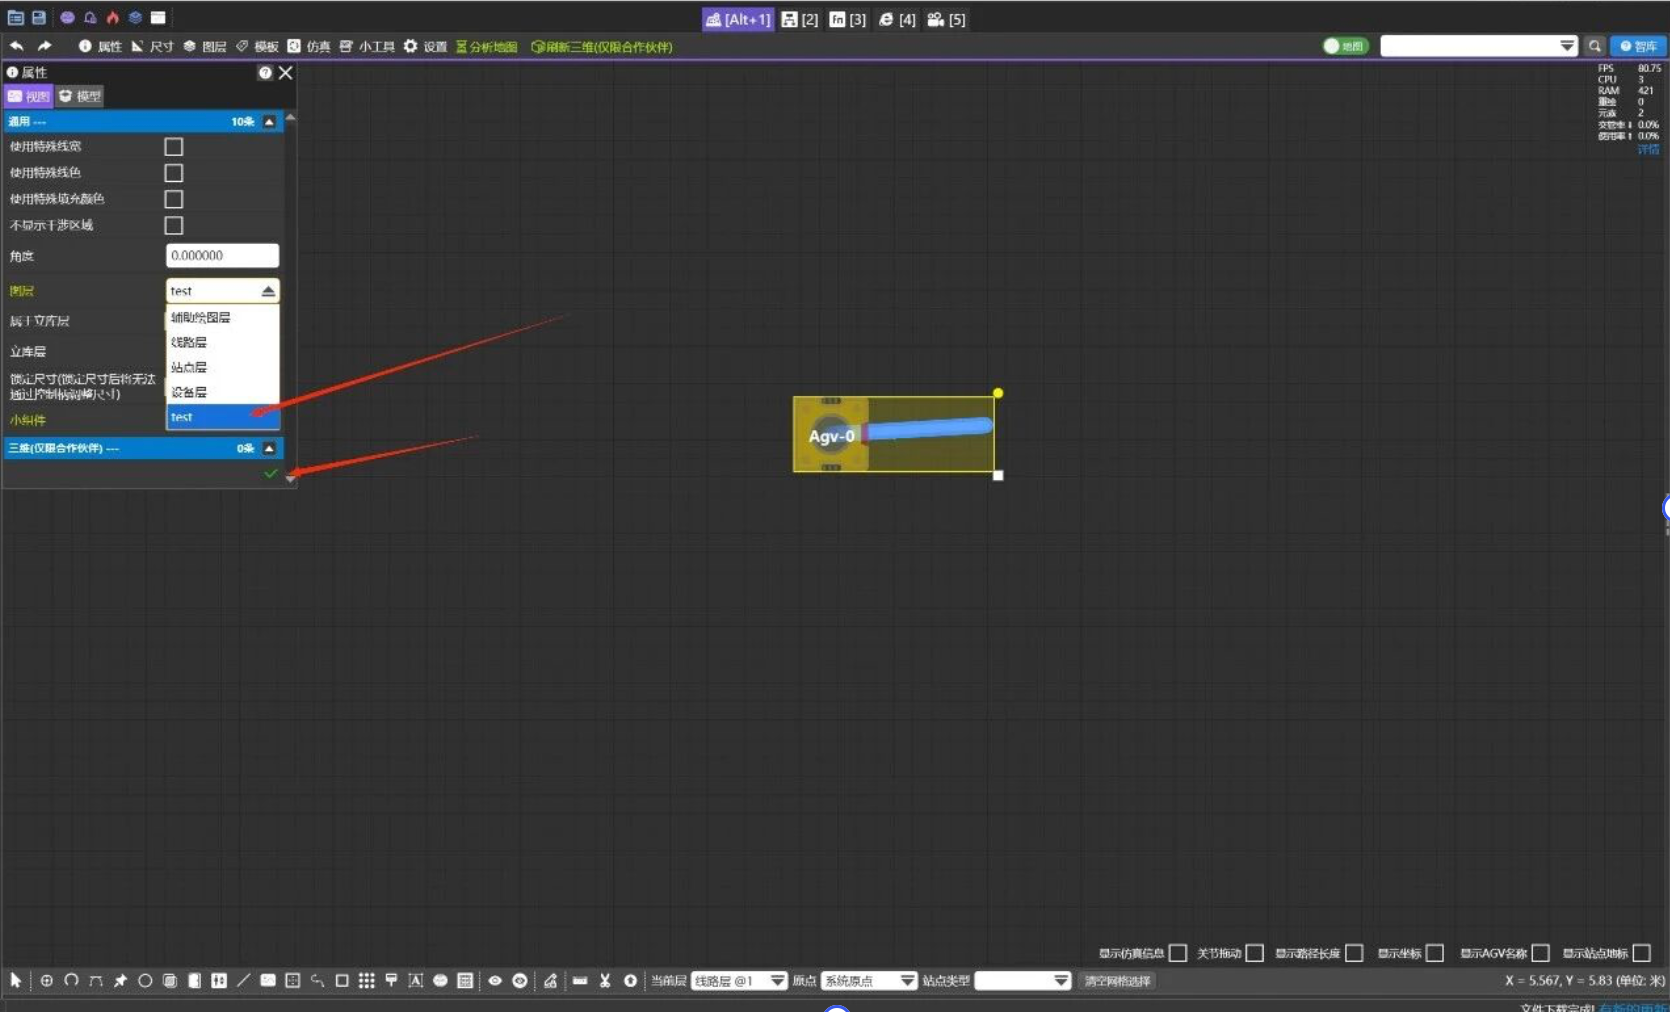Screen dimensions: 1670x1012
Task: Select the scissors cut tool in bottom toolbar
Action: click(605, 981)
